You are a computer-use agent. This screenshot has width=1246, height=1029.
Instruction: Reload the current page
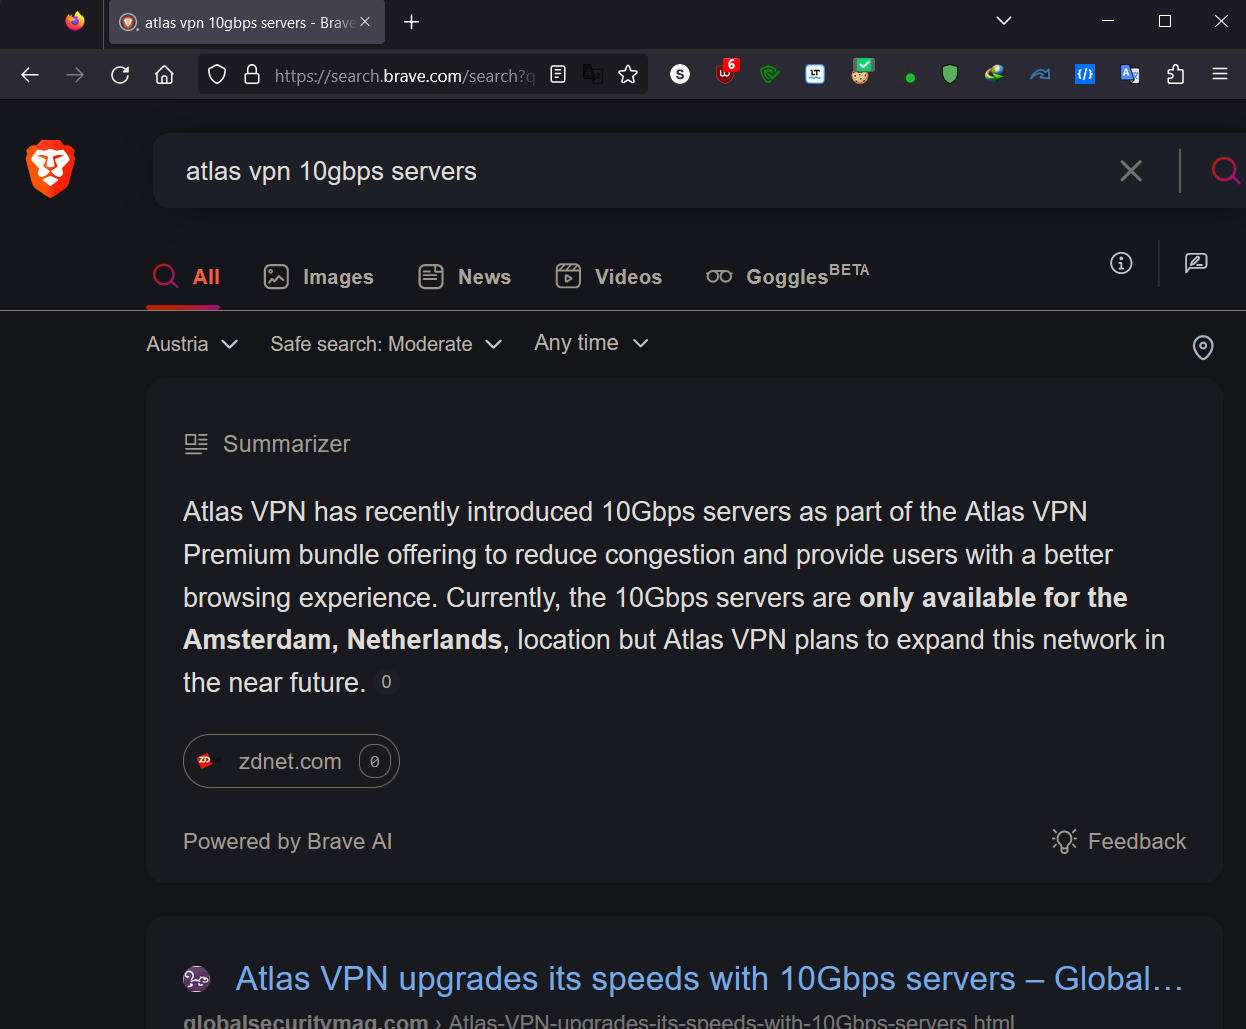[x=120, y=75]
